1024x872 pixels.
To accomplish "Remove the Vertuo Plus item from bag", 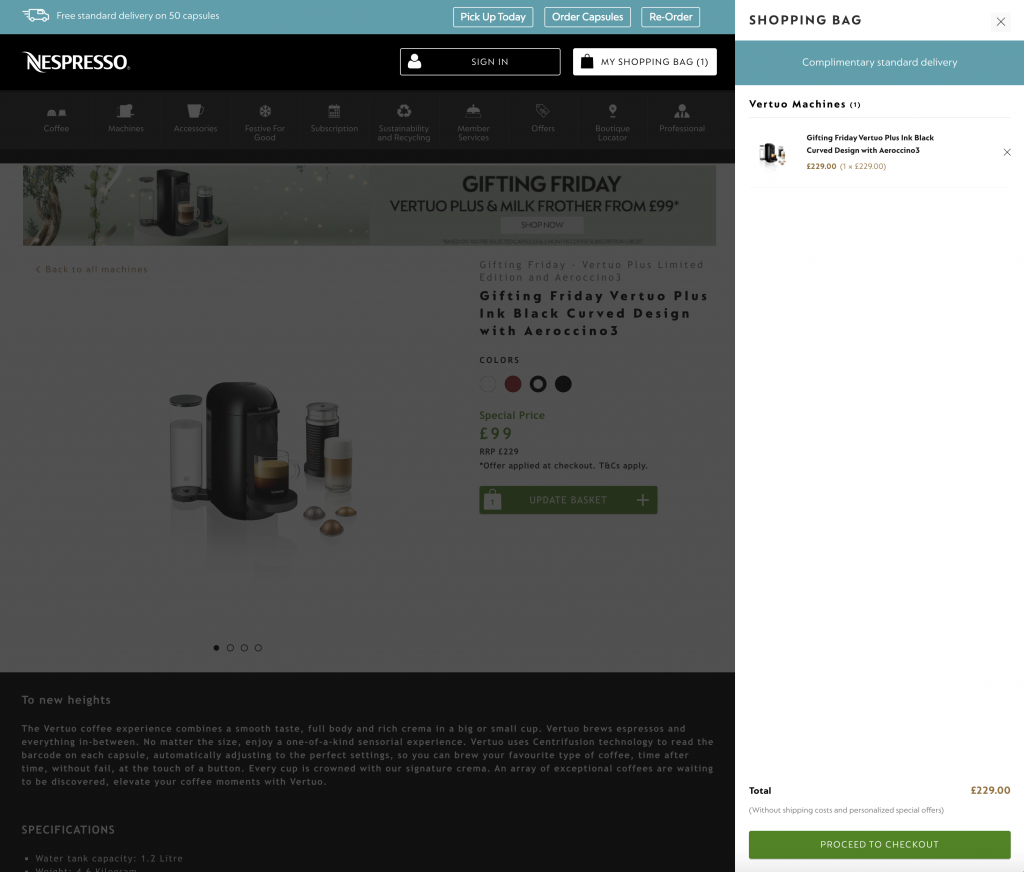I will pos(1007,152).
